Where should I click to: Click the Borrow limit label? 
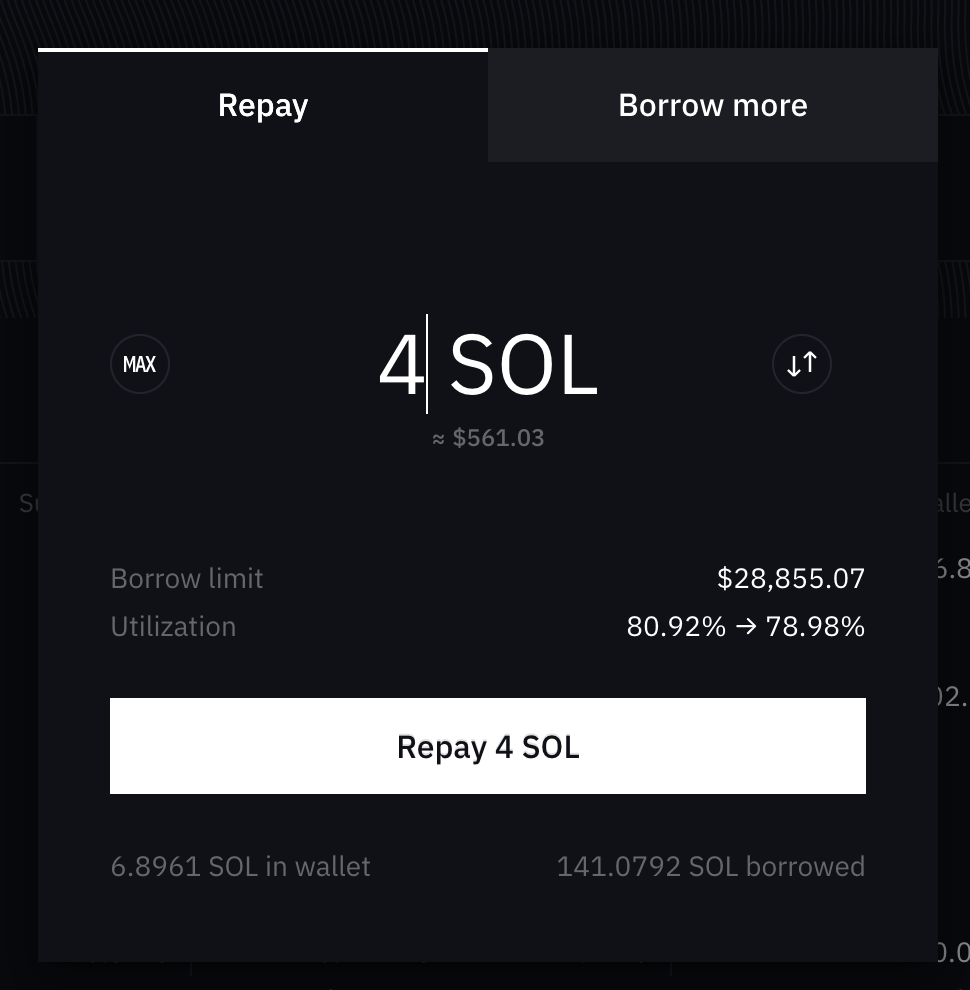[x=186, y=578]
